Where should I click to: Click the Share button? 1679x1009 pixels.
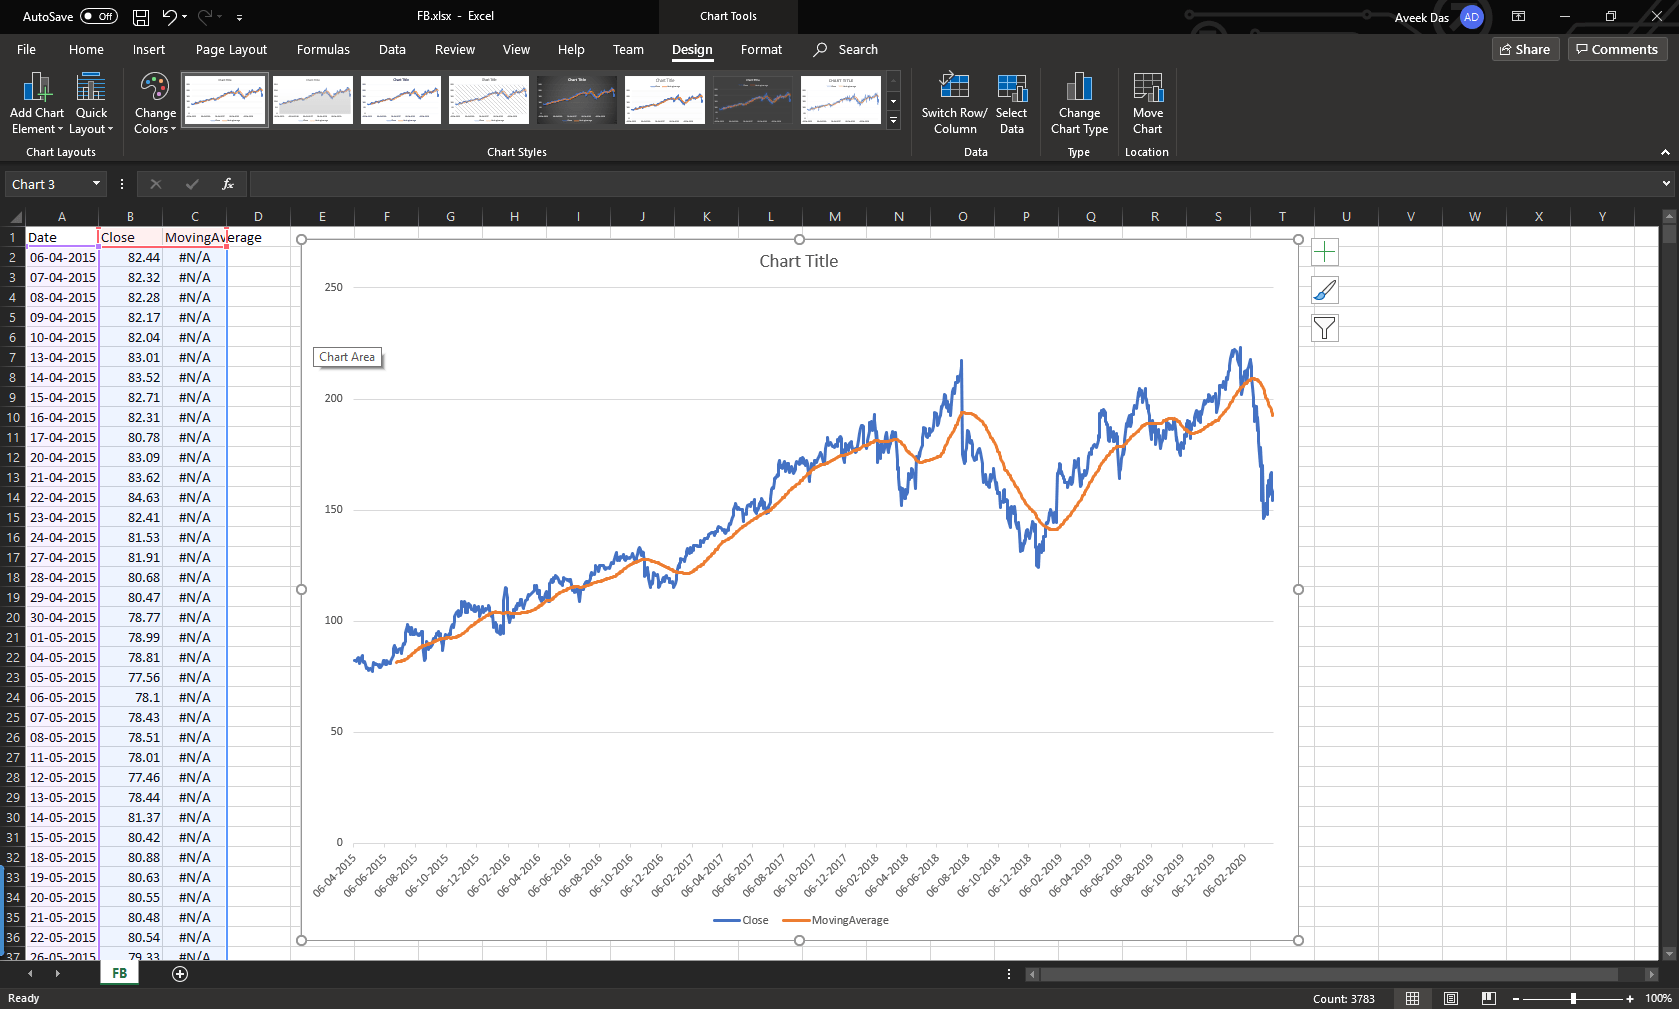coord(1525,48)
